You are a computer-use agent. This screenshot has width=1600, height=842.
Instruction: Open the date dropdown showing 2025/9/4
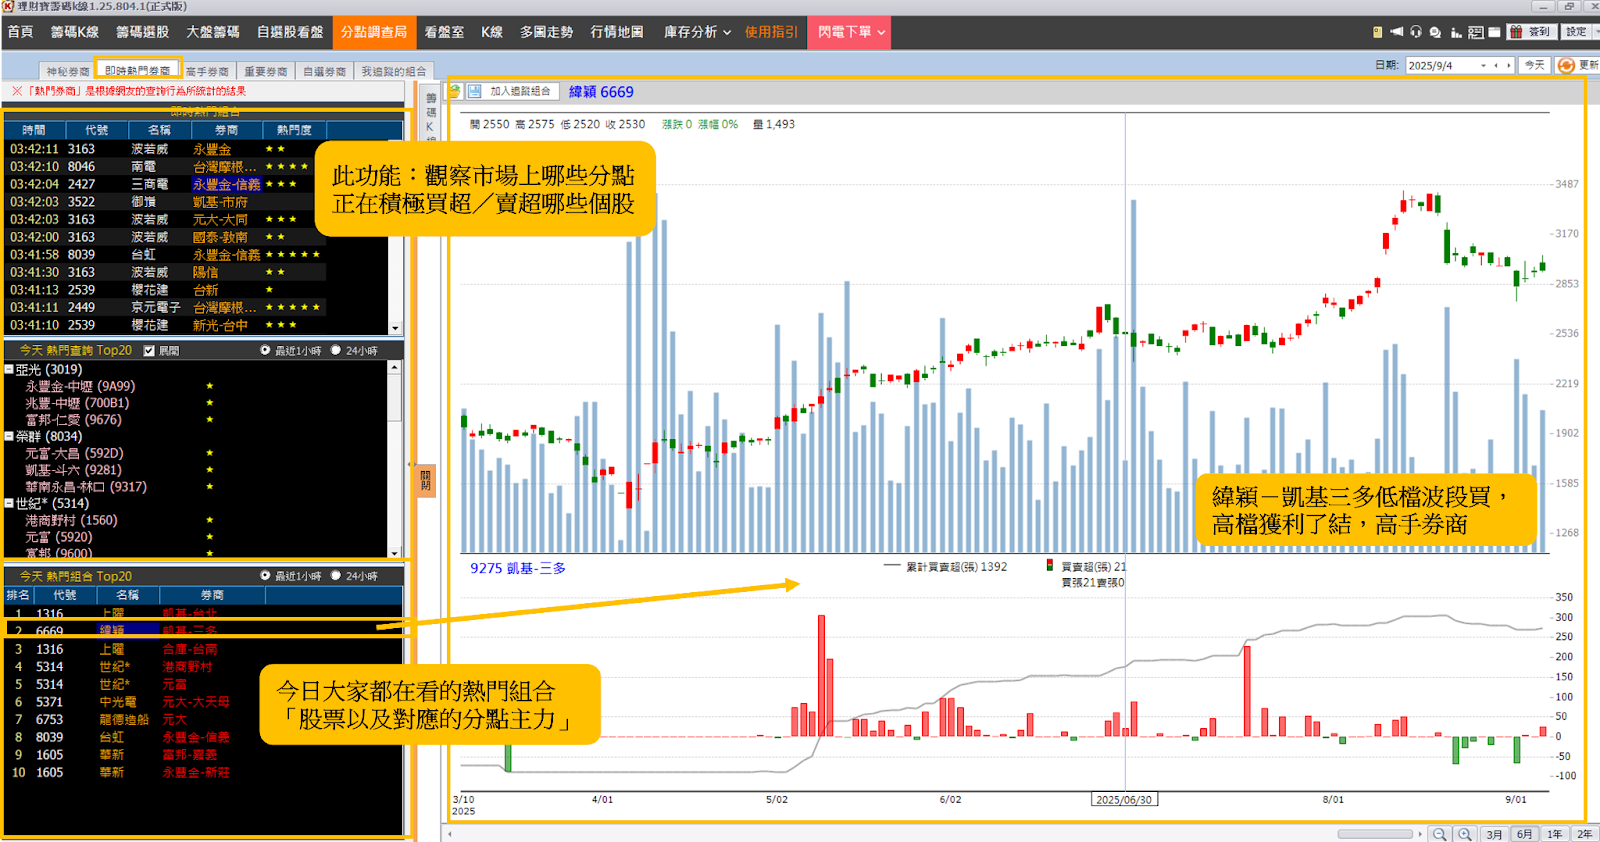coord(1482,65)
